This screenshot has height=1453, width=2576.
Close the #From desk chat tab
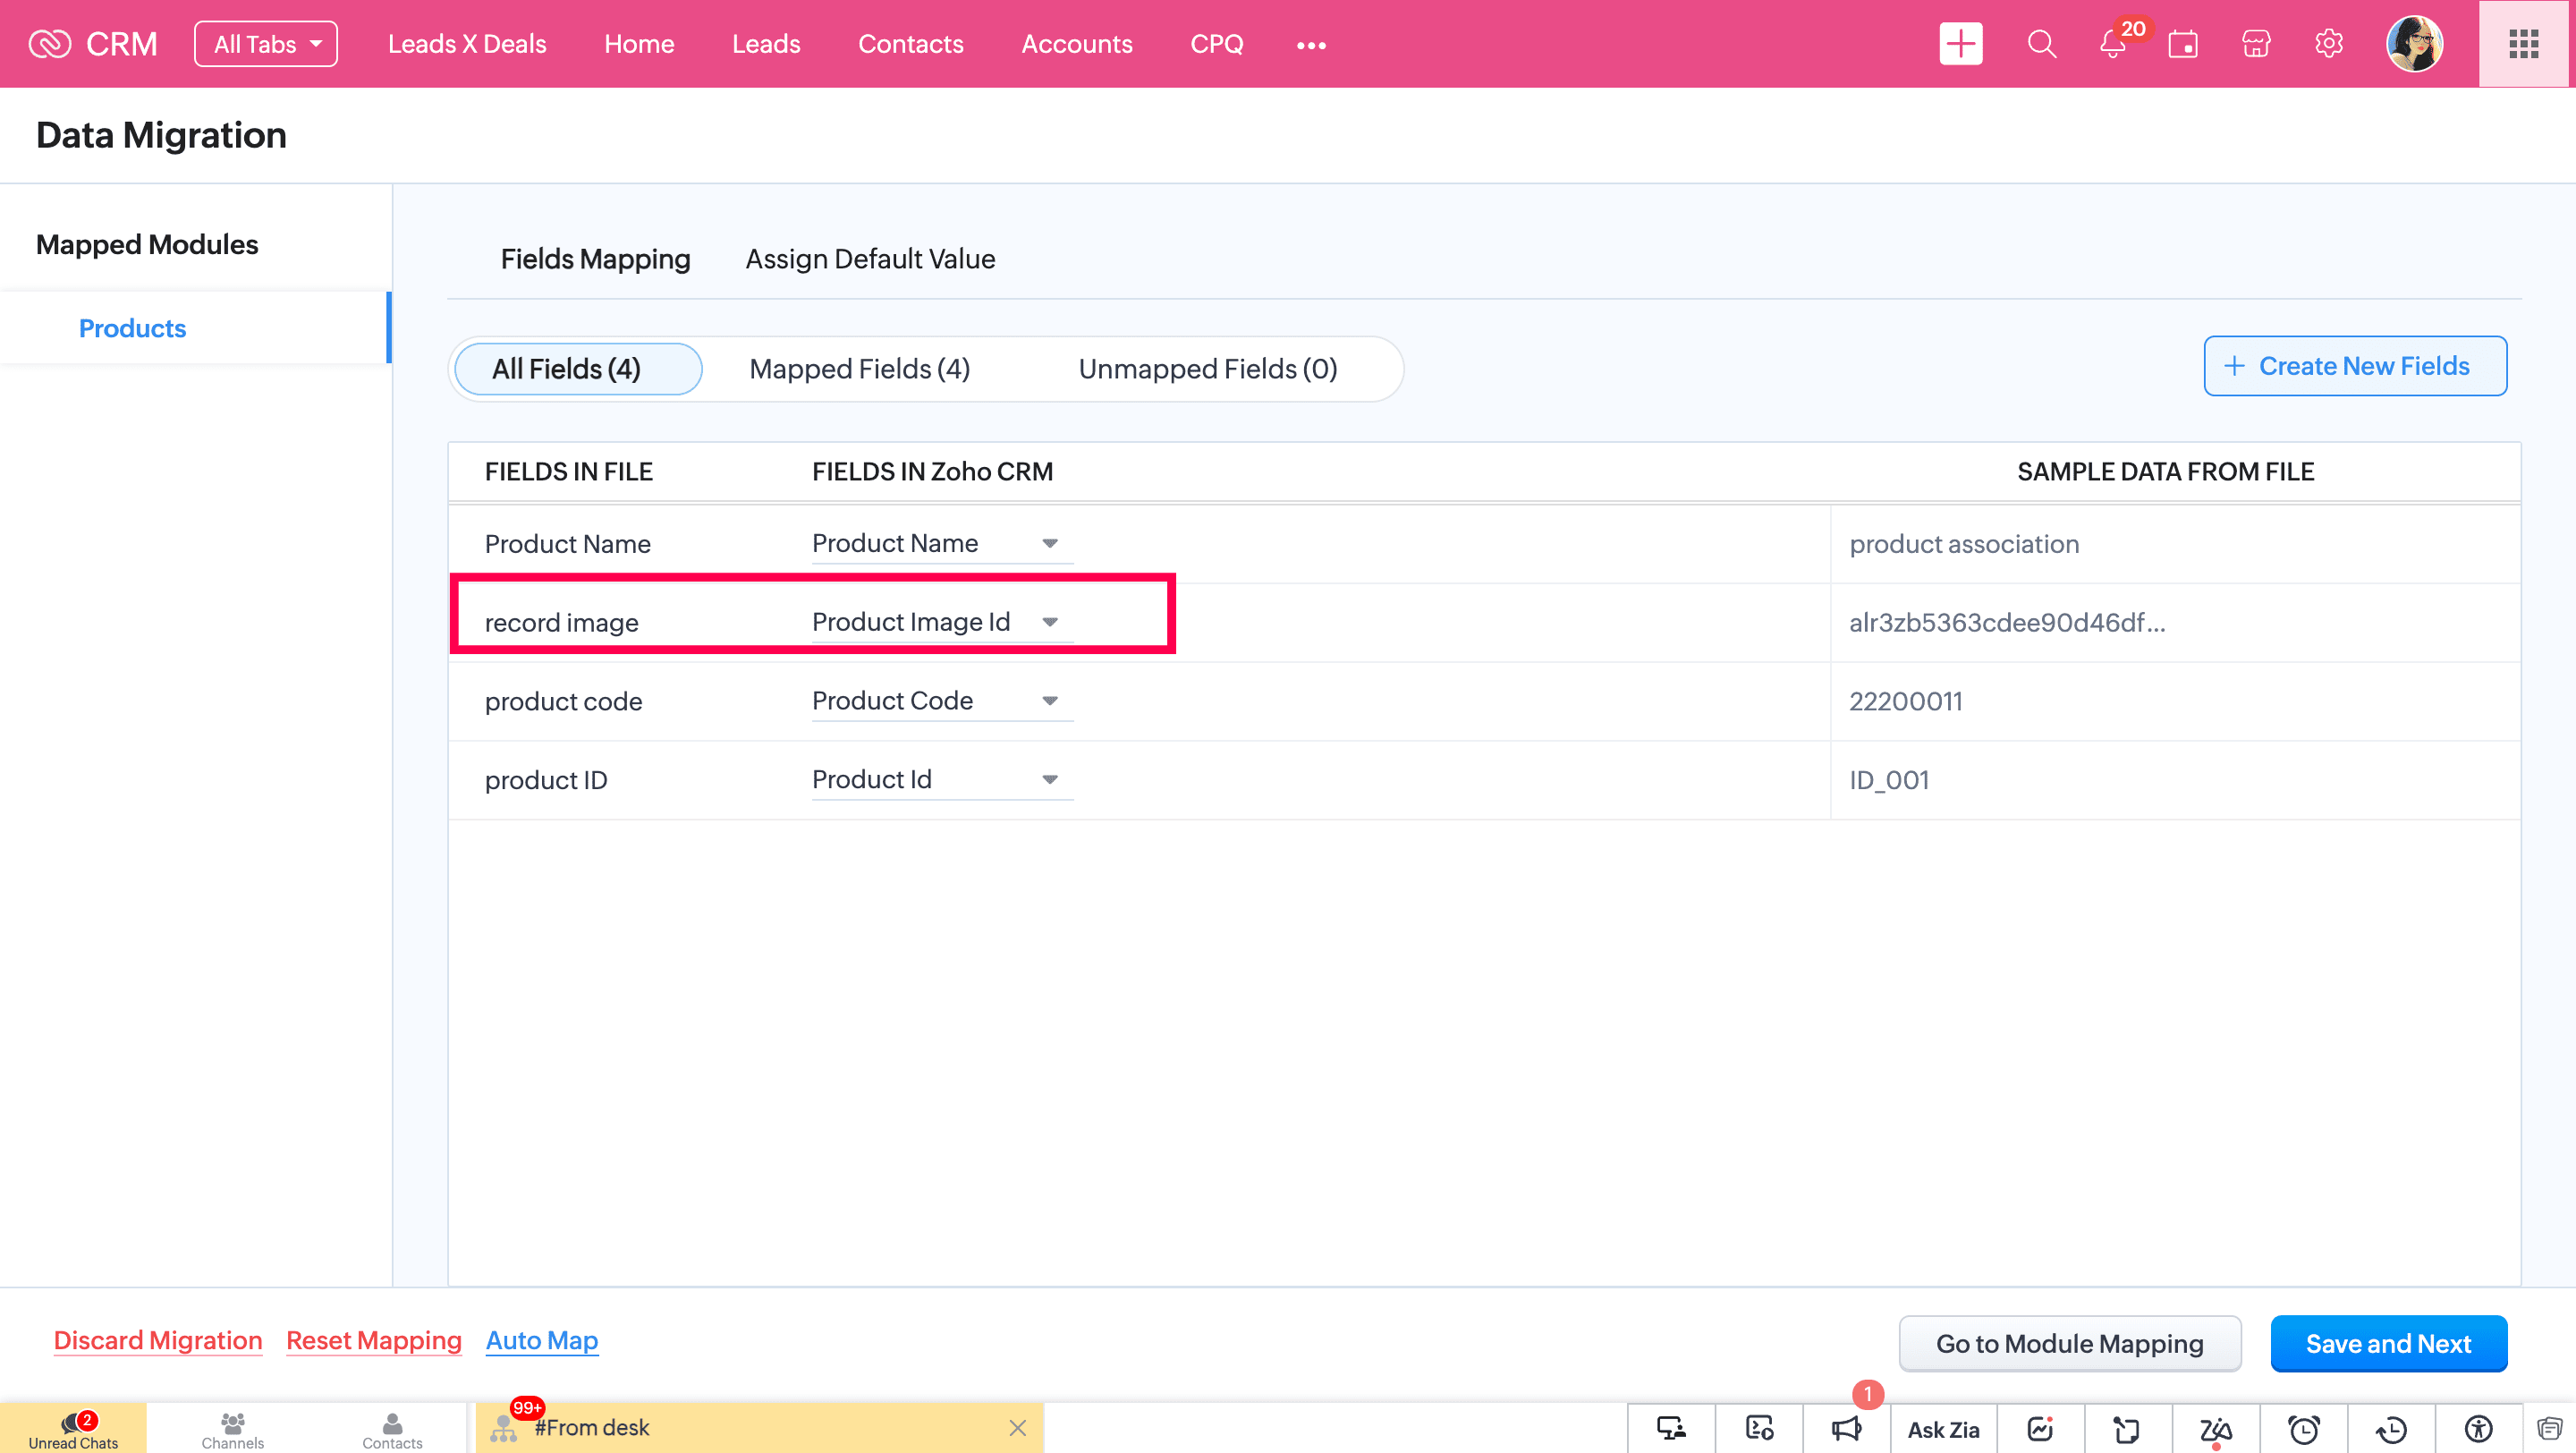coord(1017,1427)
